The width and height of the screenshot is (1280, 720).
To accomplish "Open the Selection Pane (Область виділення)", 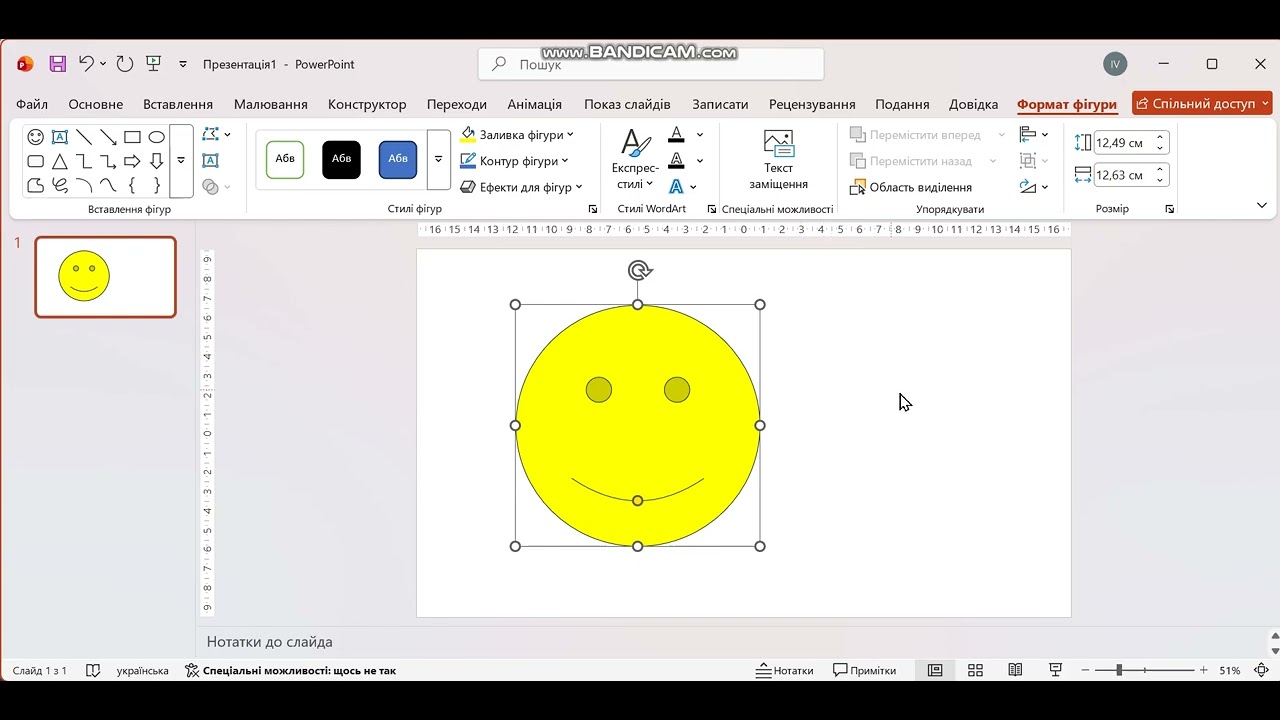I will tap(911, 187).
